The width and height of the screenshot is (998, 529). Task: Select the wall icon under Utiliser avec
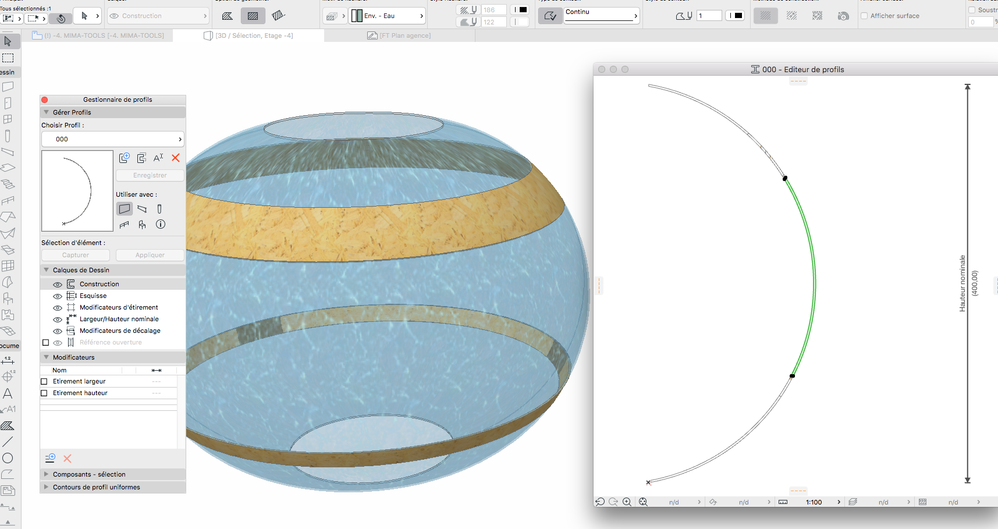tap(124, 209)
